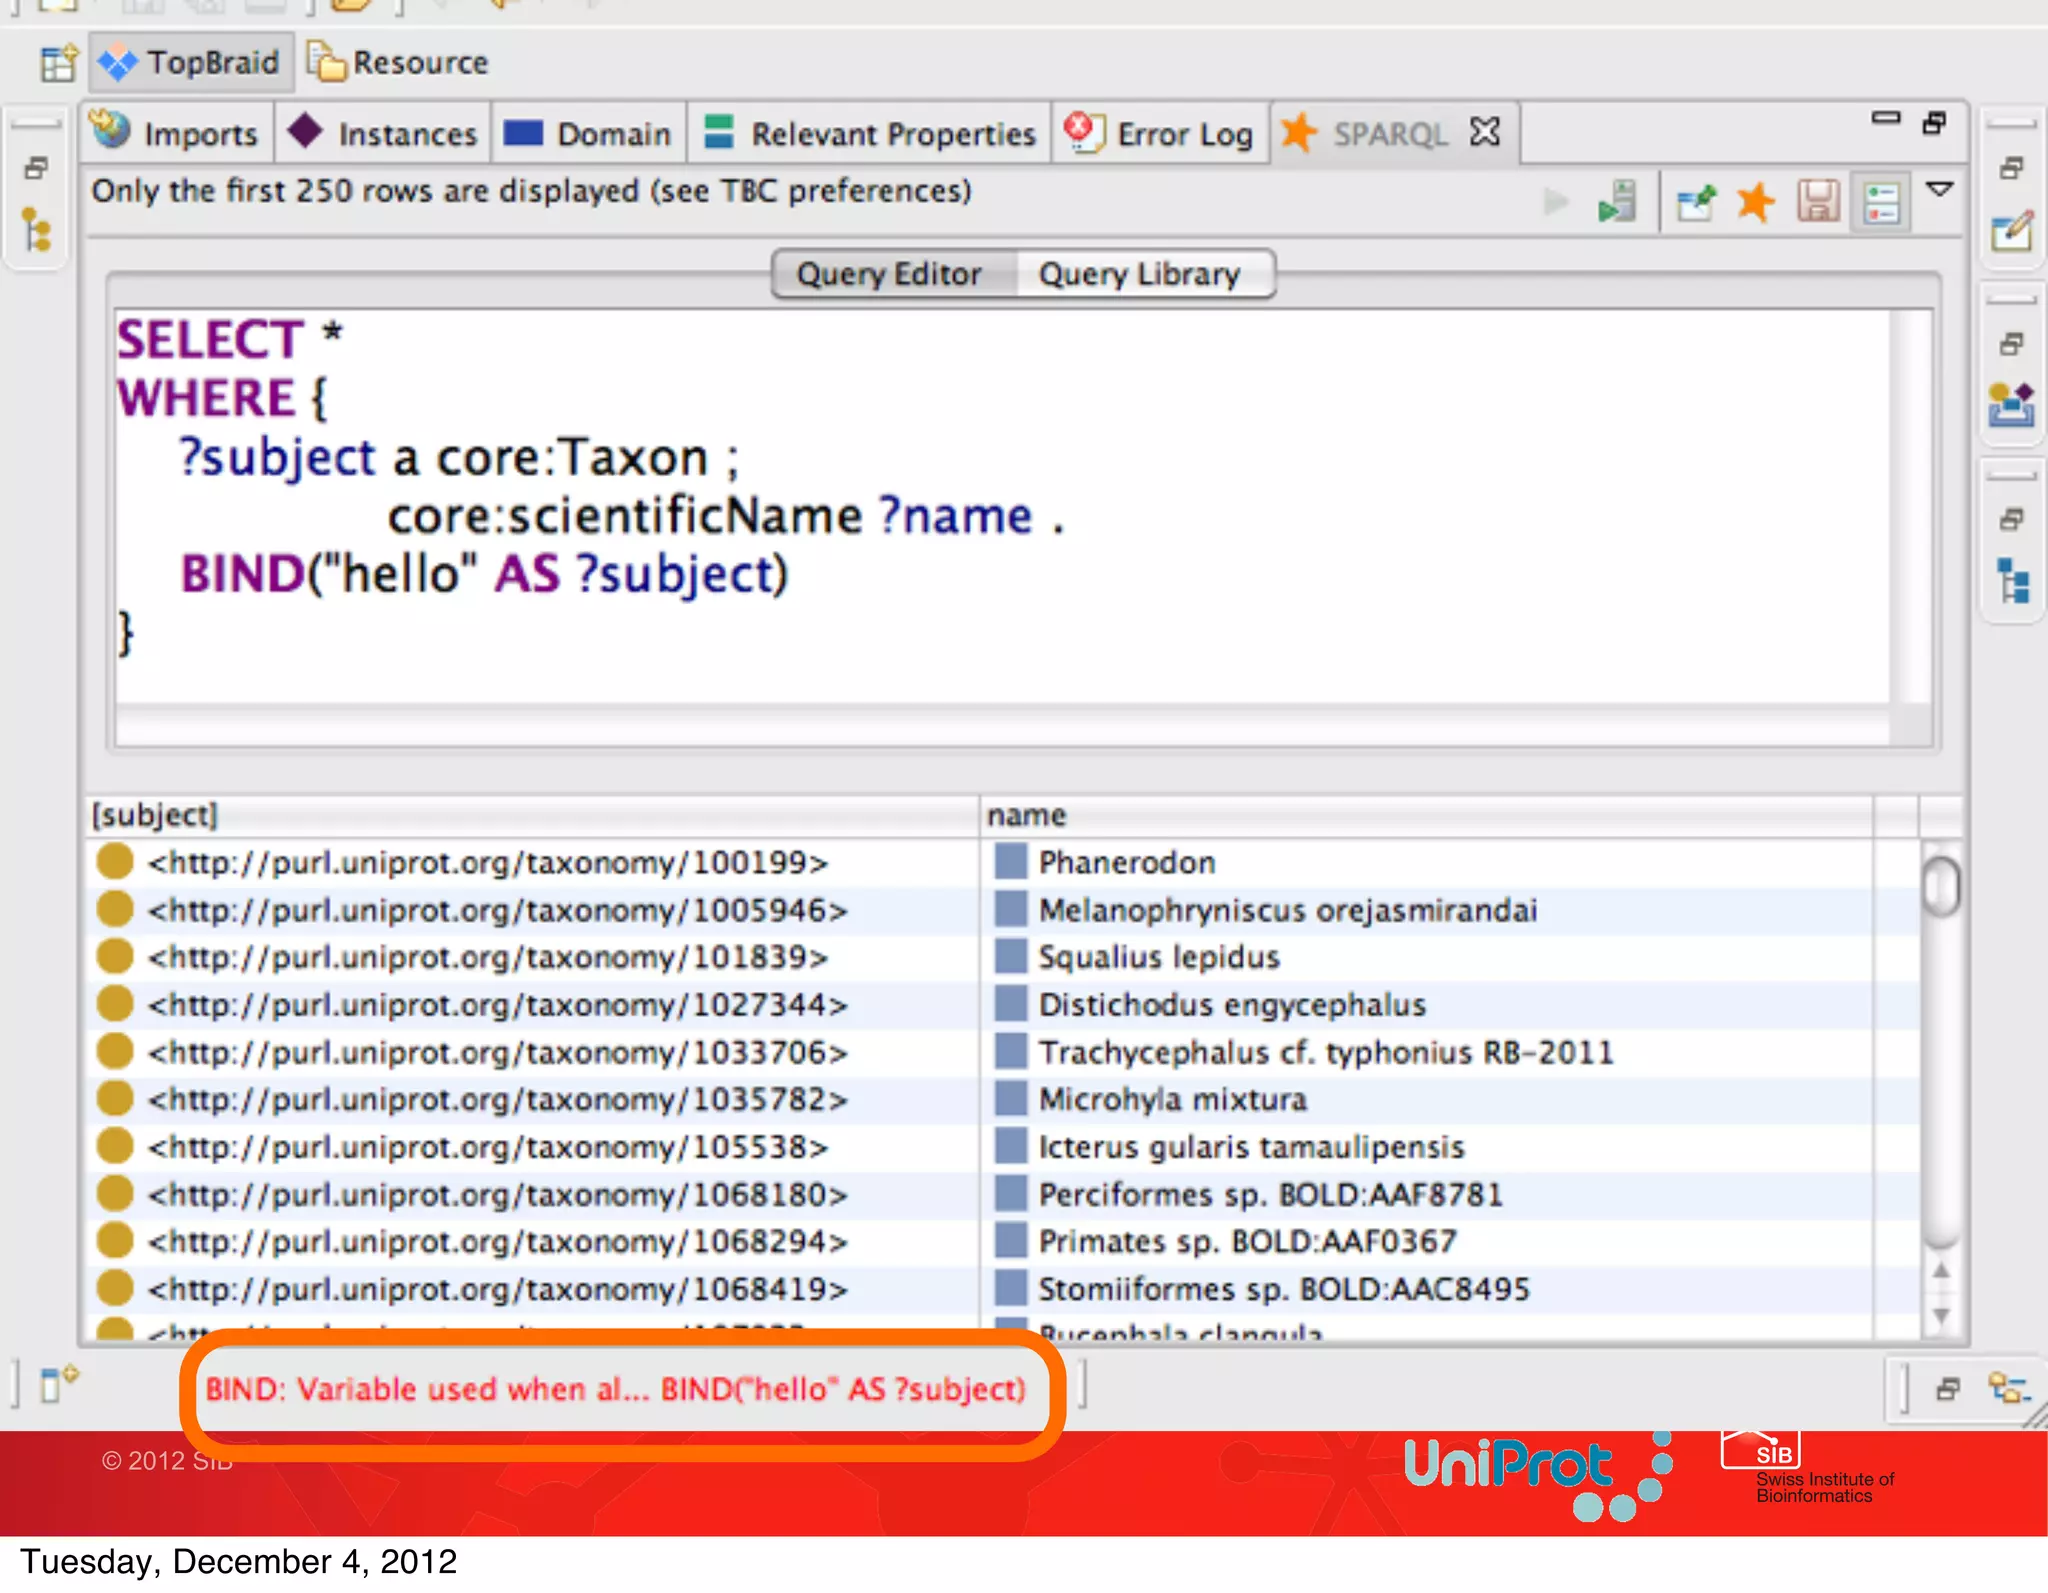
Task: Close the SPARQL tab
Action: coord(1486,132)
